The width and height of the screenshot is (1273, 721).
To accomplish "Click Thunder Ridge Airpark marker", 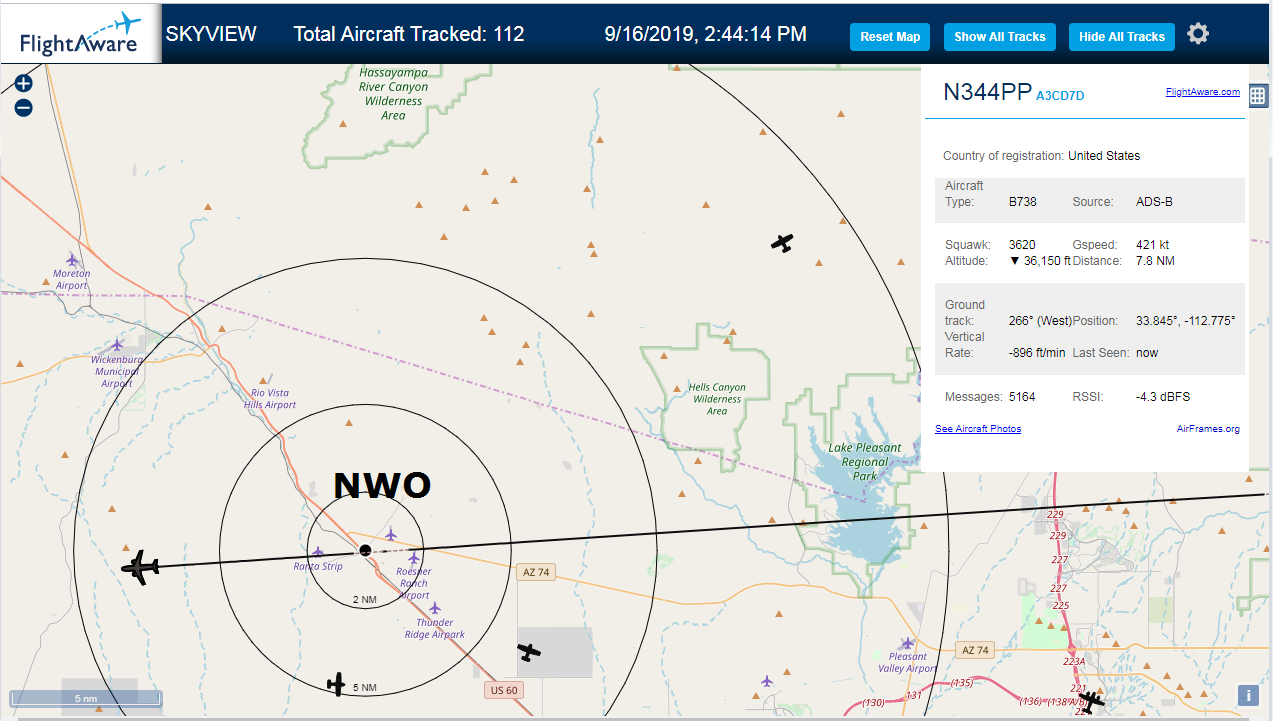I will click(x=434, y=608).
